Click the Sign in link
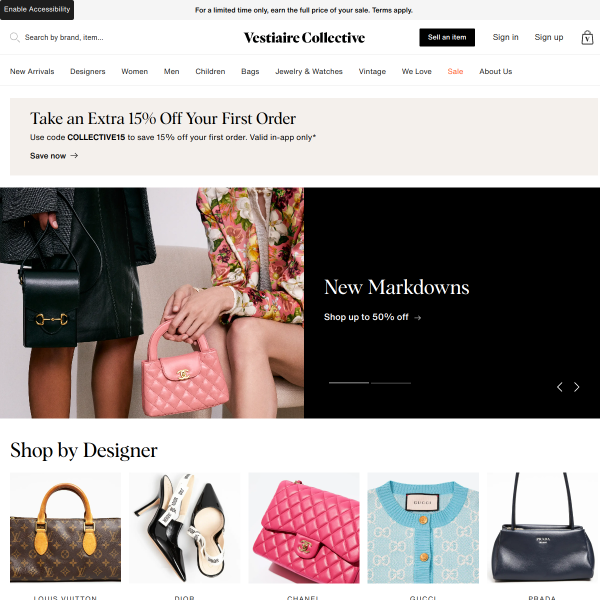Screen dimensions: 600x600 pos(505,38)
